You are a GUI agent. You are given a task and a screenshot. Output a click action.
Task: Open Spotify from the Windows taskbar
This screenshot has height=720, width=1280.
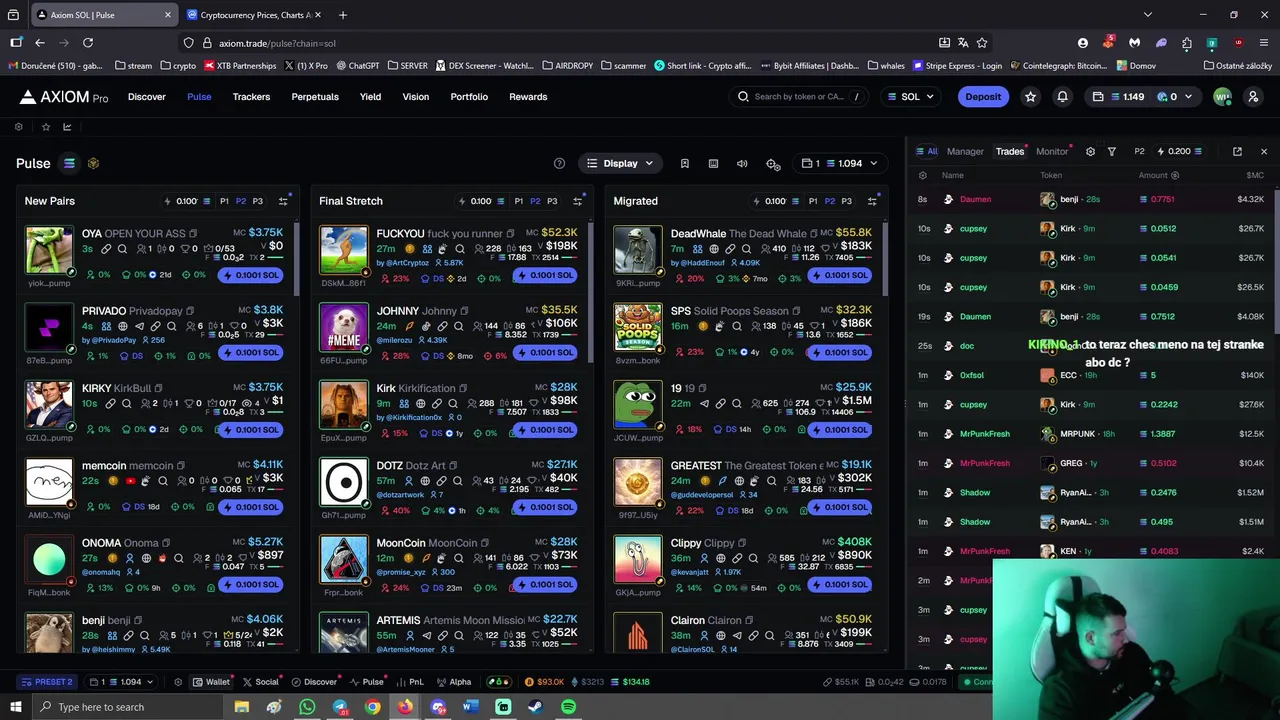[568, 707]
